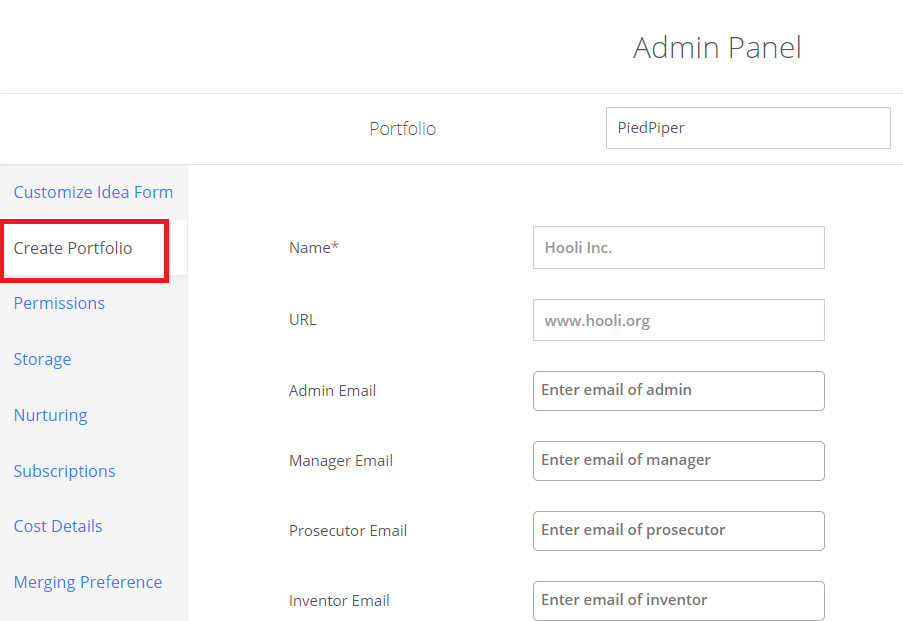Open Cost Details

58,526
